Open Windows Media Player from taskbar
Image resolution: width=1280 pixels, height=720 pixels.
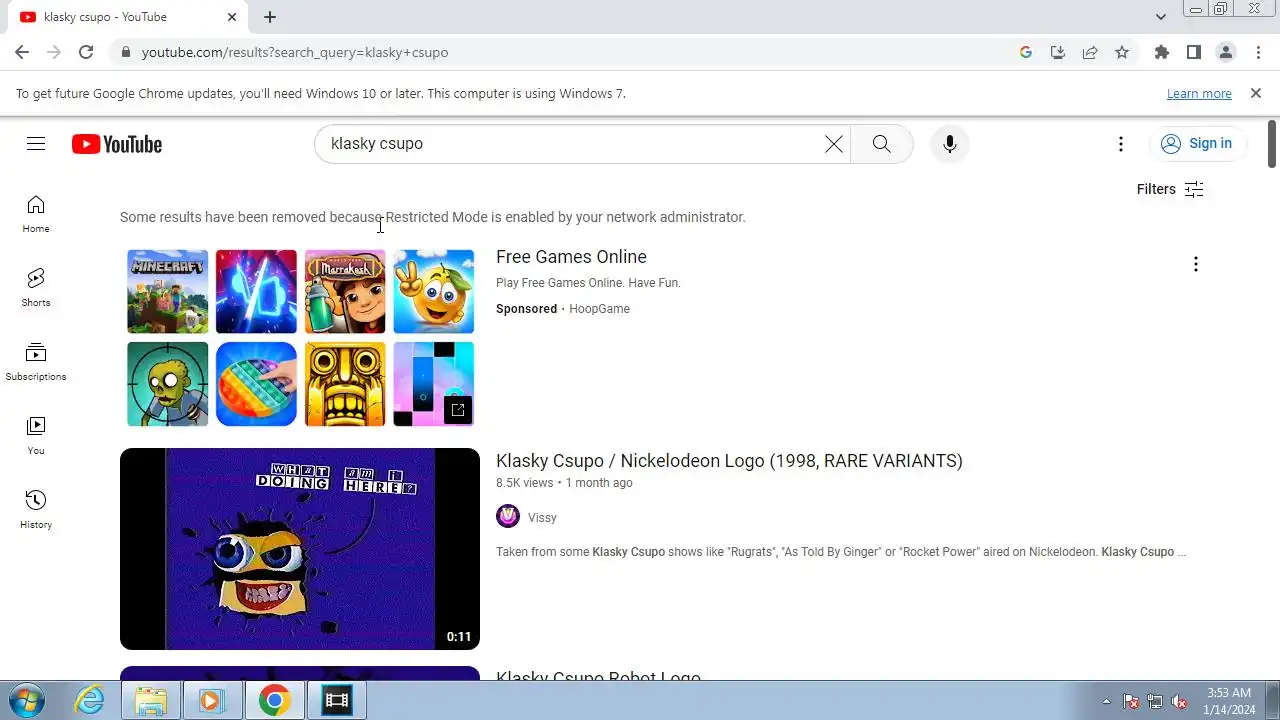tap(212, 701)
